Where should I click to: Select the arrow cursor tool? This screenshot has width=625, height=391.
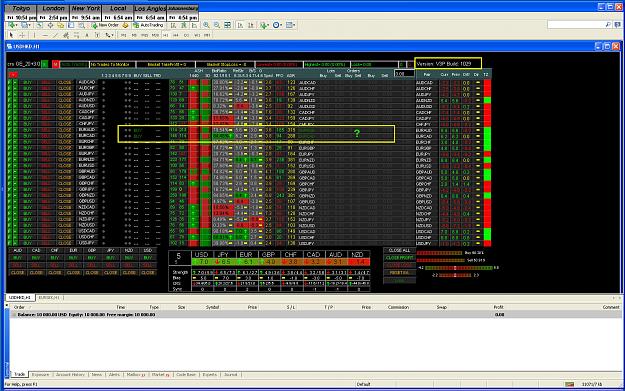point(11,35)
